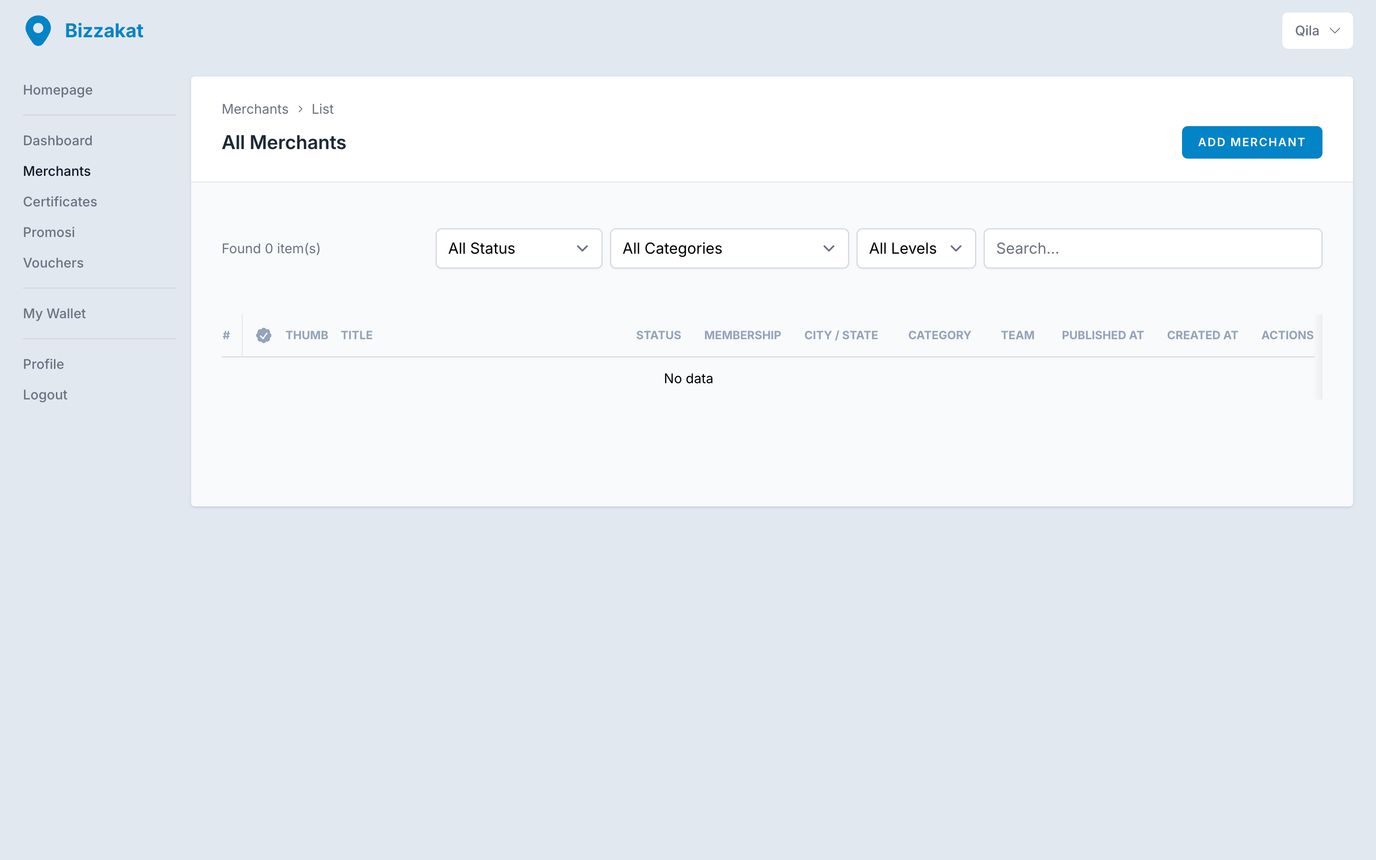Navigate to Certificates page

(x=60, y=202)
